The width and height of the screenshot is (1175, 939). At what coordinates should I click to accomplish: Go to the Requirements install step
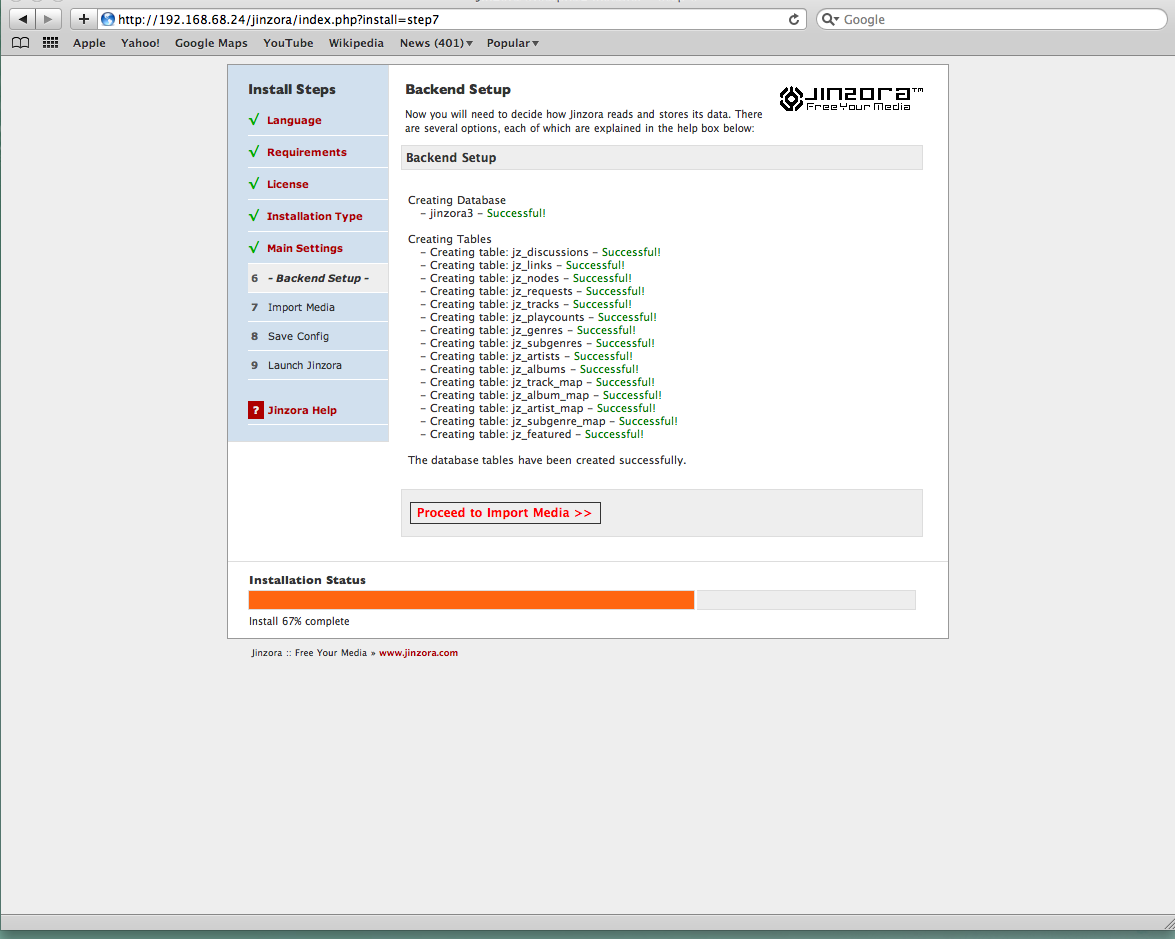306,152
